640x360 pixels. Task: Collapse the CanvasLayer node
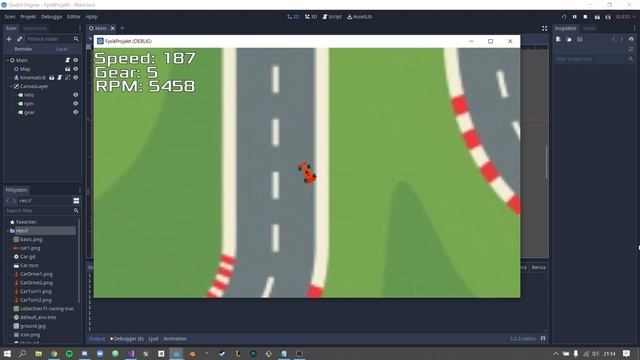pos(11,87)
